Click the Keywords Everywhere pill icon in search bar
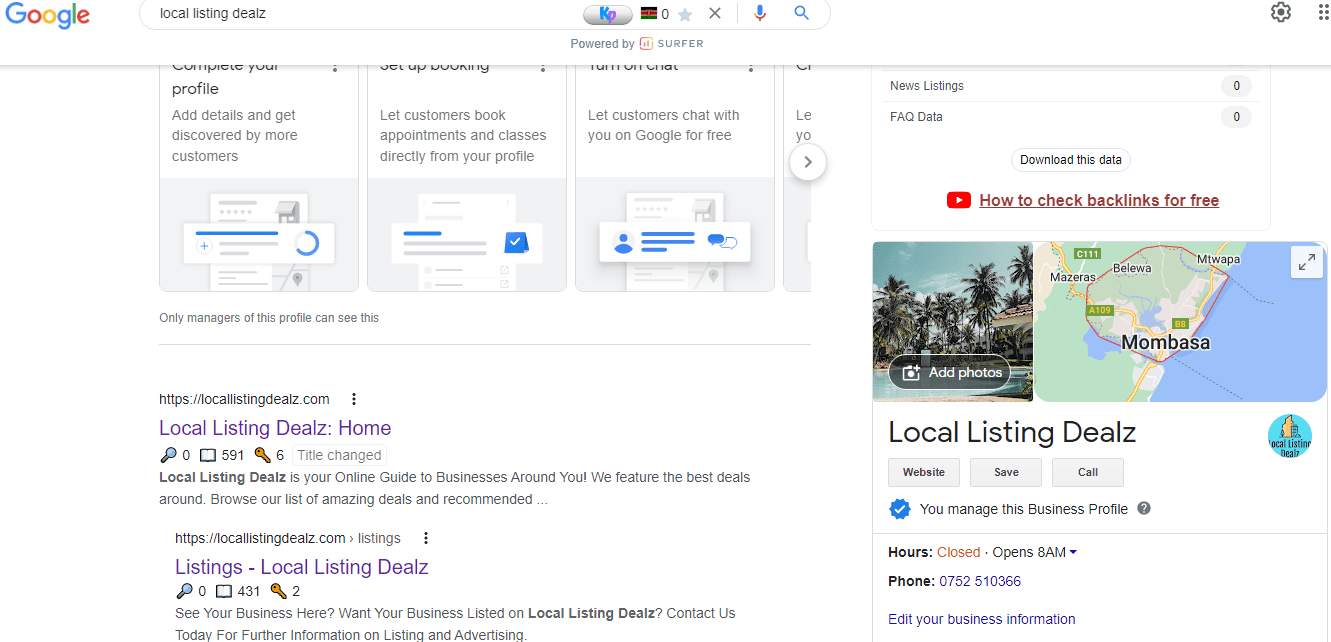The image size is (1331, 642). tap(608, 15)
